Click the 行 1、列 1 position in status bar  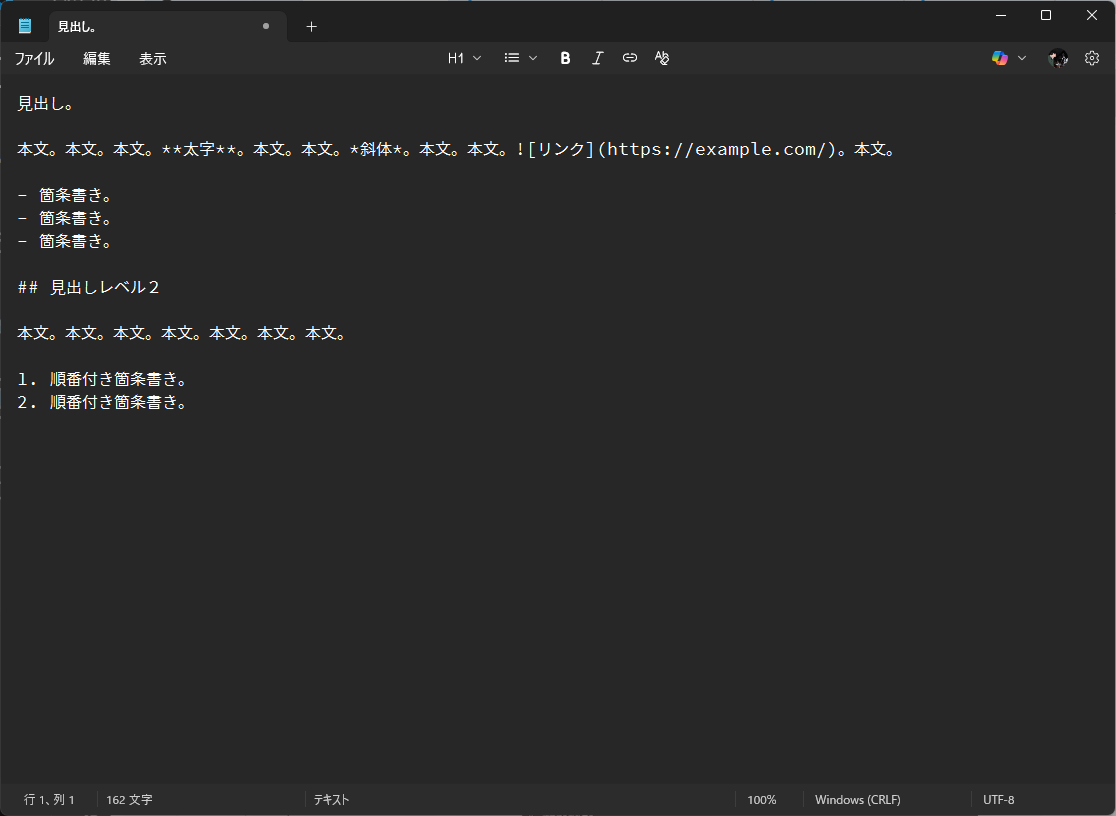[50, 800]
